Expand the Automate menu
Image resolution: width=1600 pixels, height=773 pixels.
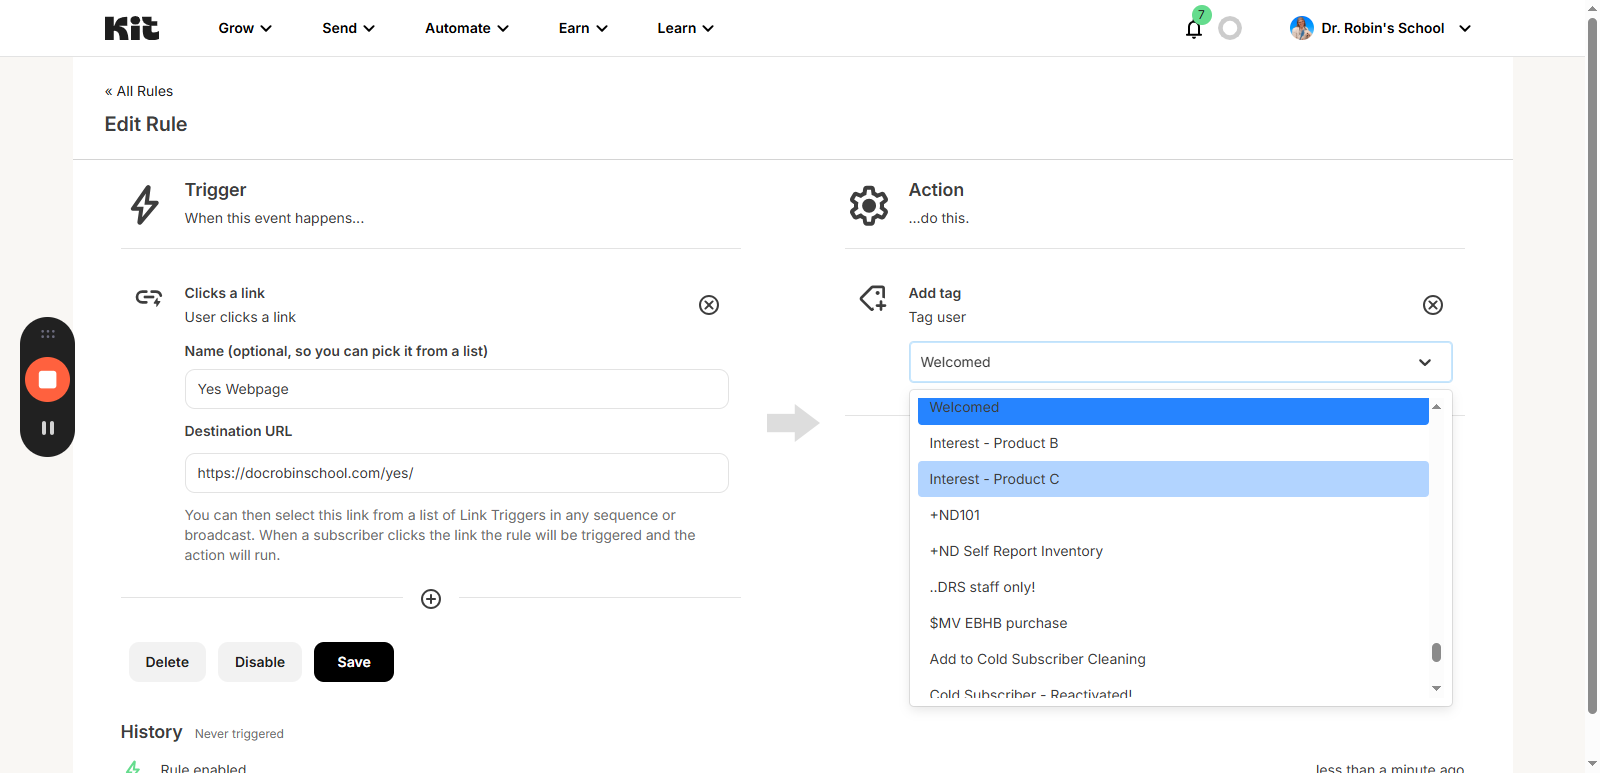466,28
